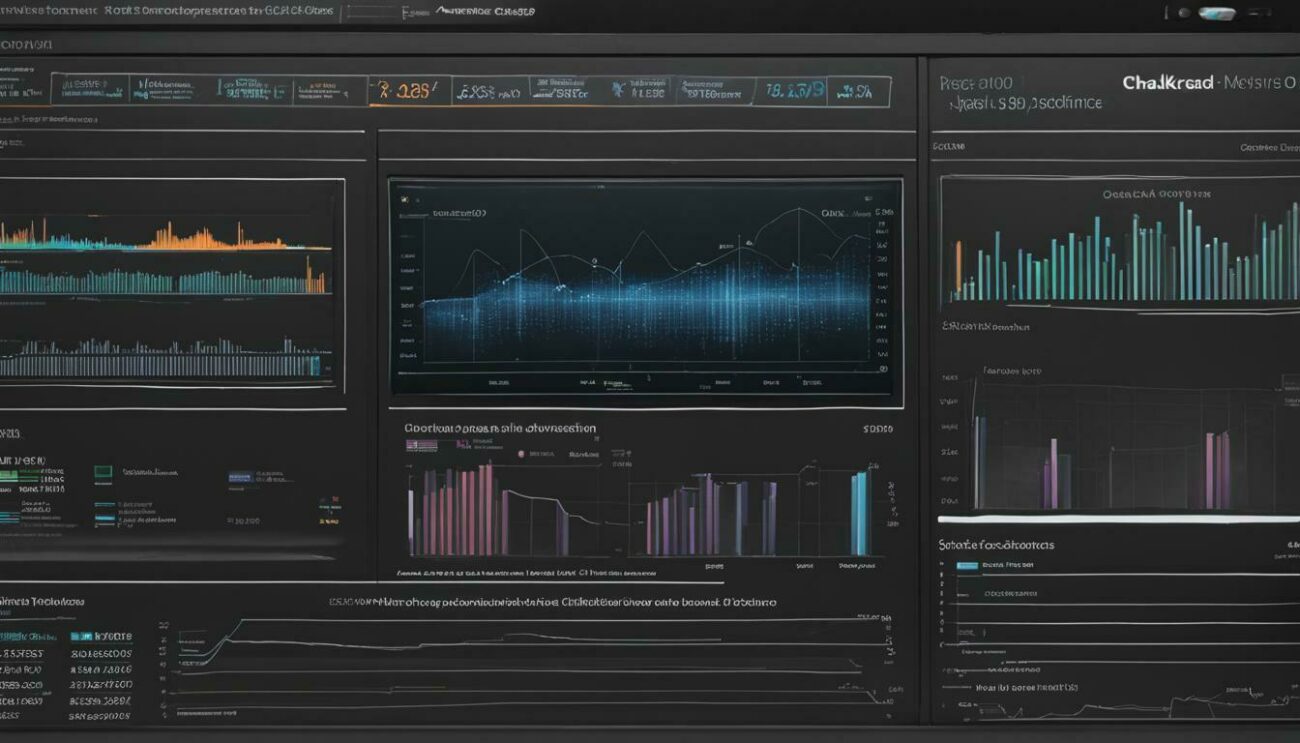Select the last cyan metric tile in stats bar
This screenshot has height=743, width=1300.
(858, 91)
